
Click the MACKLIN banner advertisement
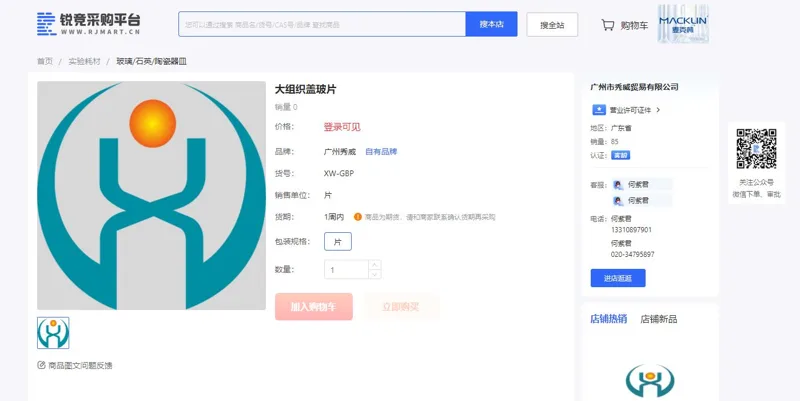[x=683, y=24]
